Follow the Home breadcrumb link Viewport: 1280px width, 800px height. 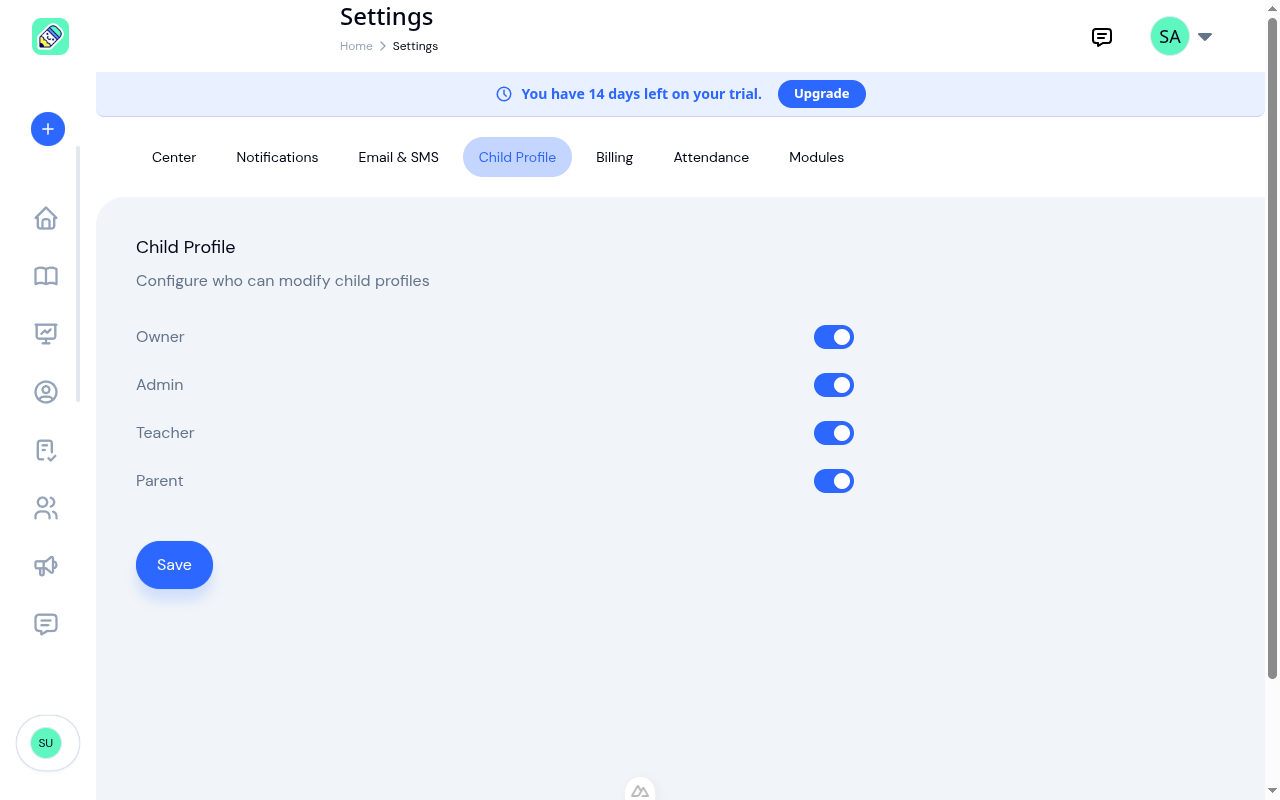coord(356,46)
